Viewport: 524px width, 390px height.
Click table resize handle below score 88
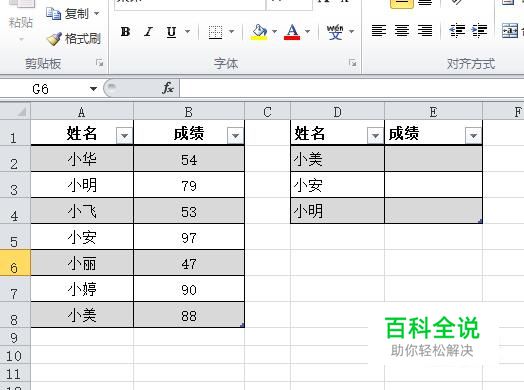pos(242,325)
